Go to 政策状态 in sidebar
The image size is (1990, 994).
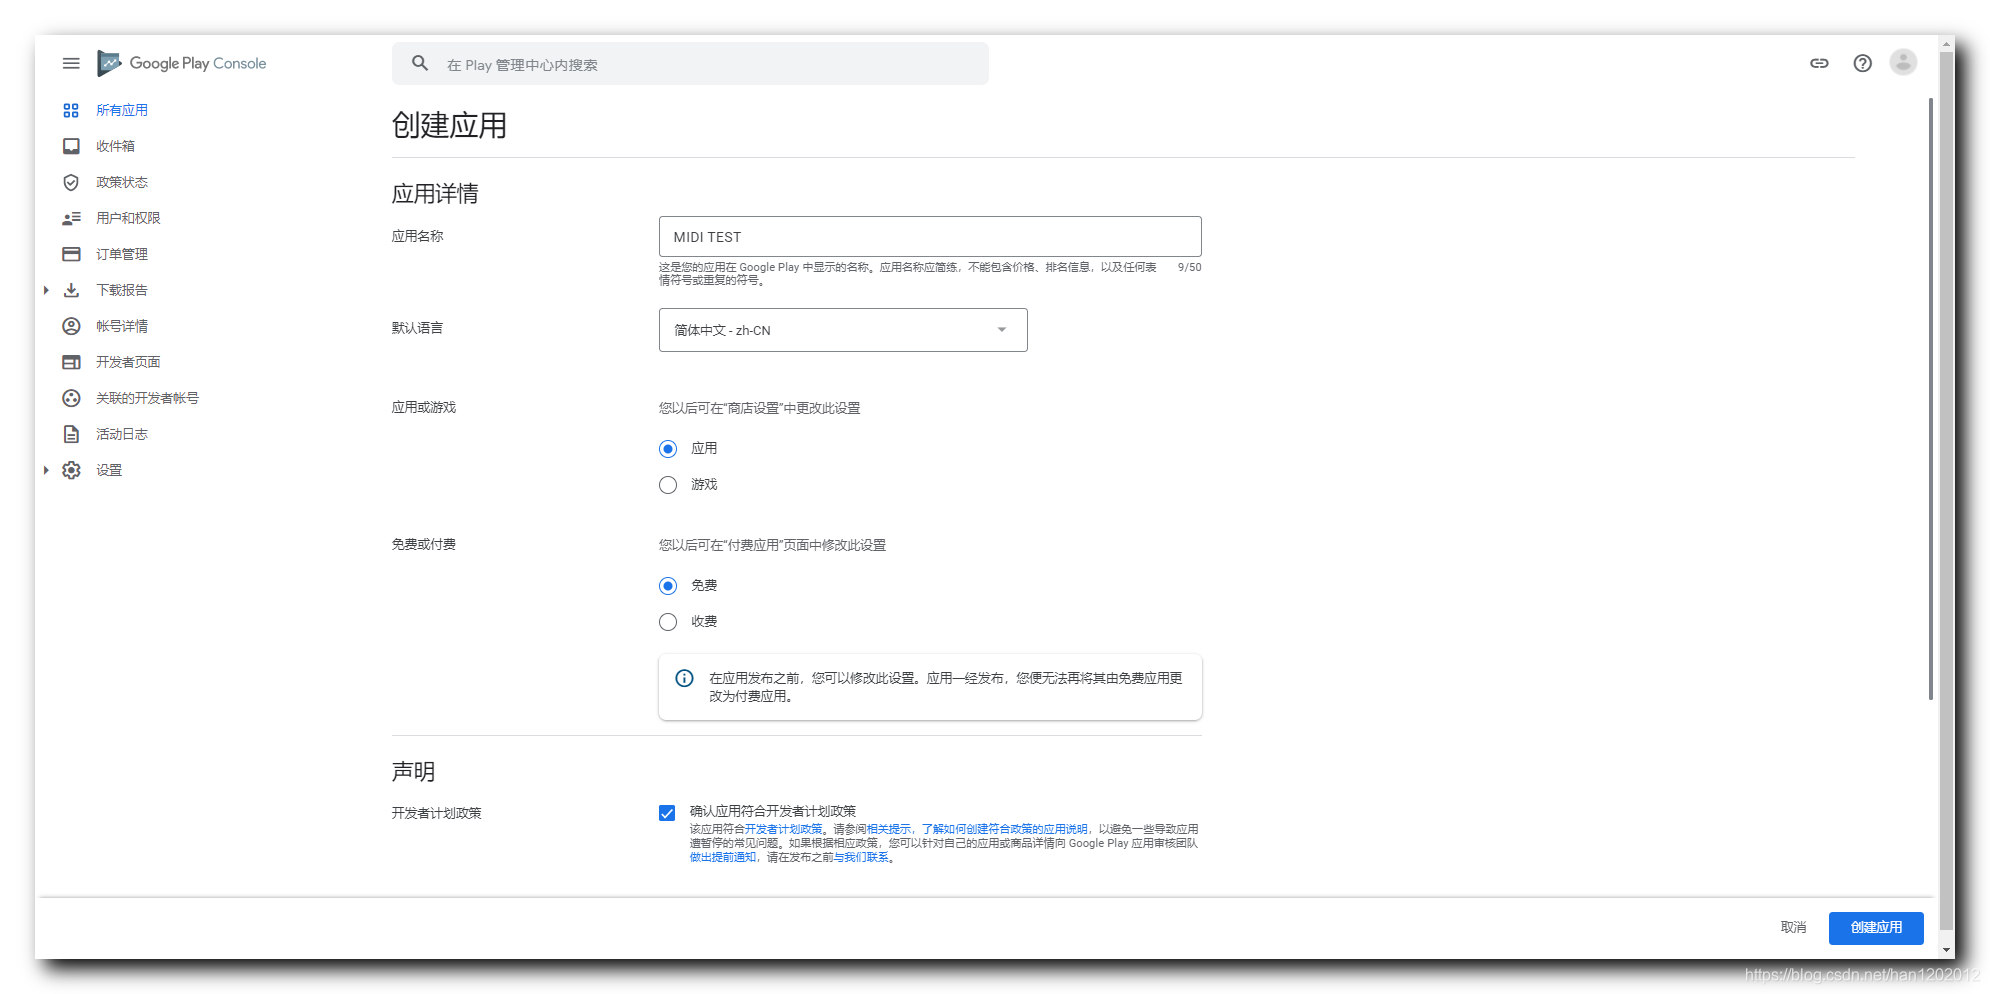122,182
